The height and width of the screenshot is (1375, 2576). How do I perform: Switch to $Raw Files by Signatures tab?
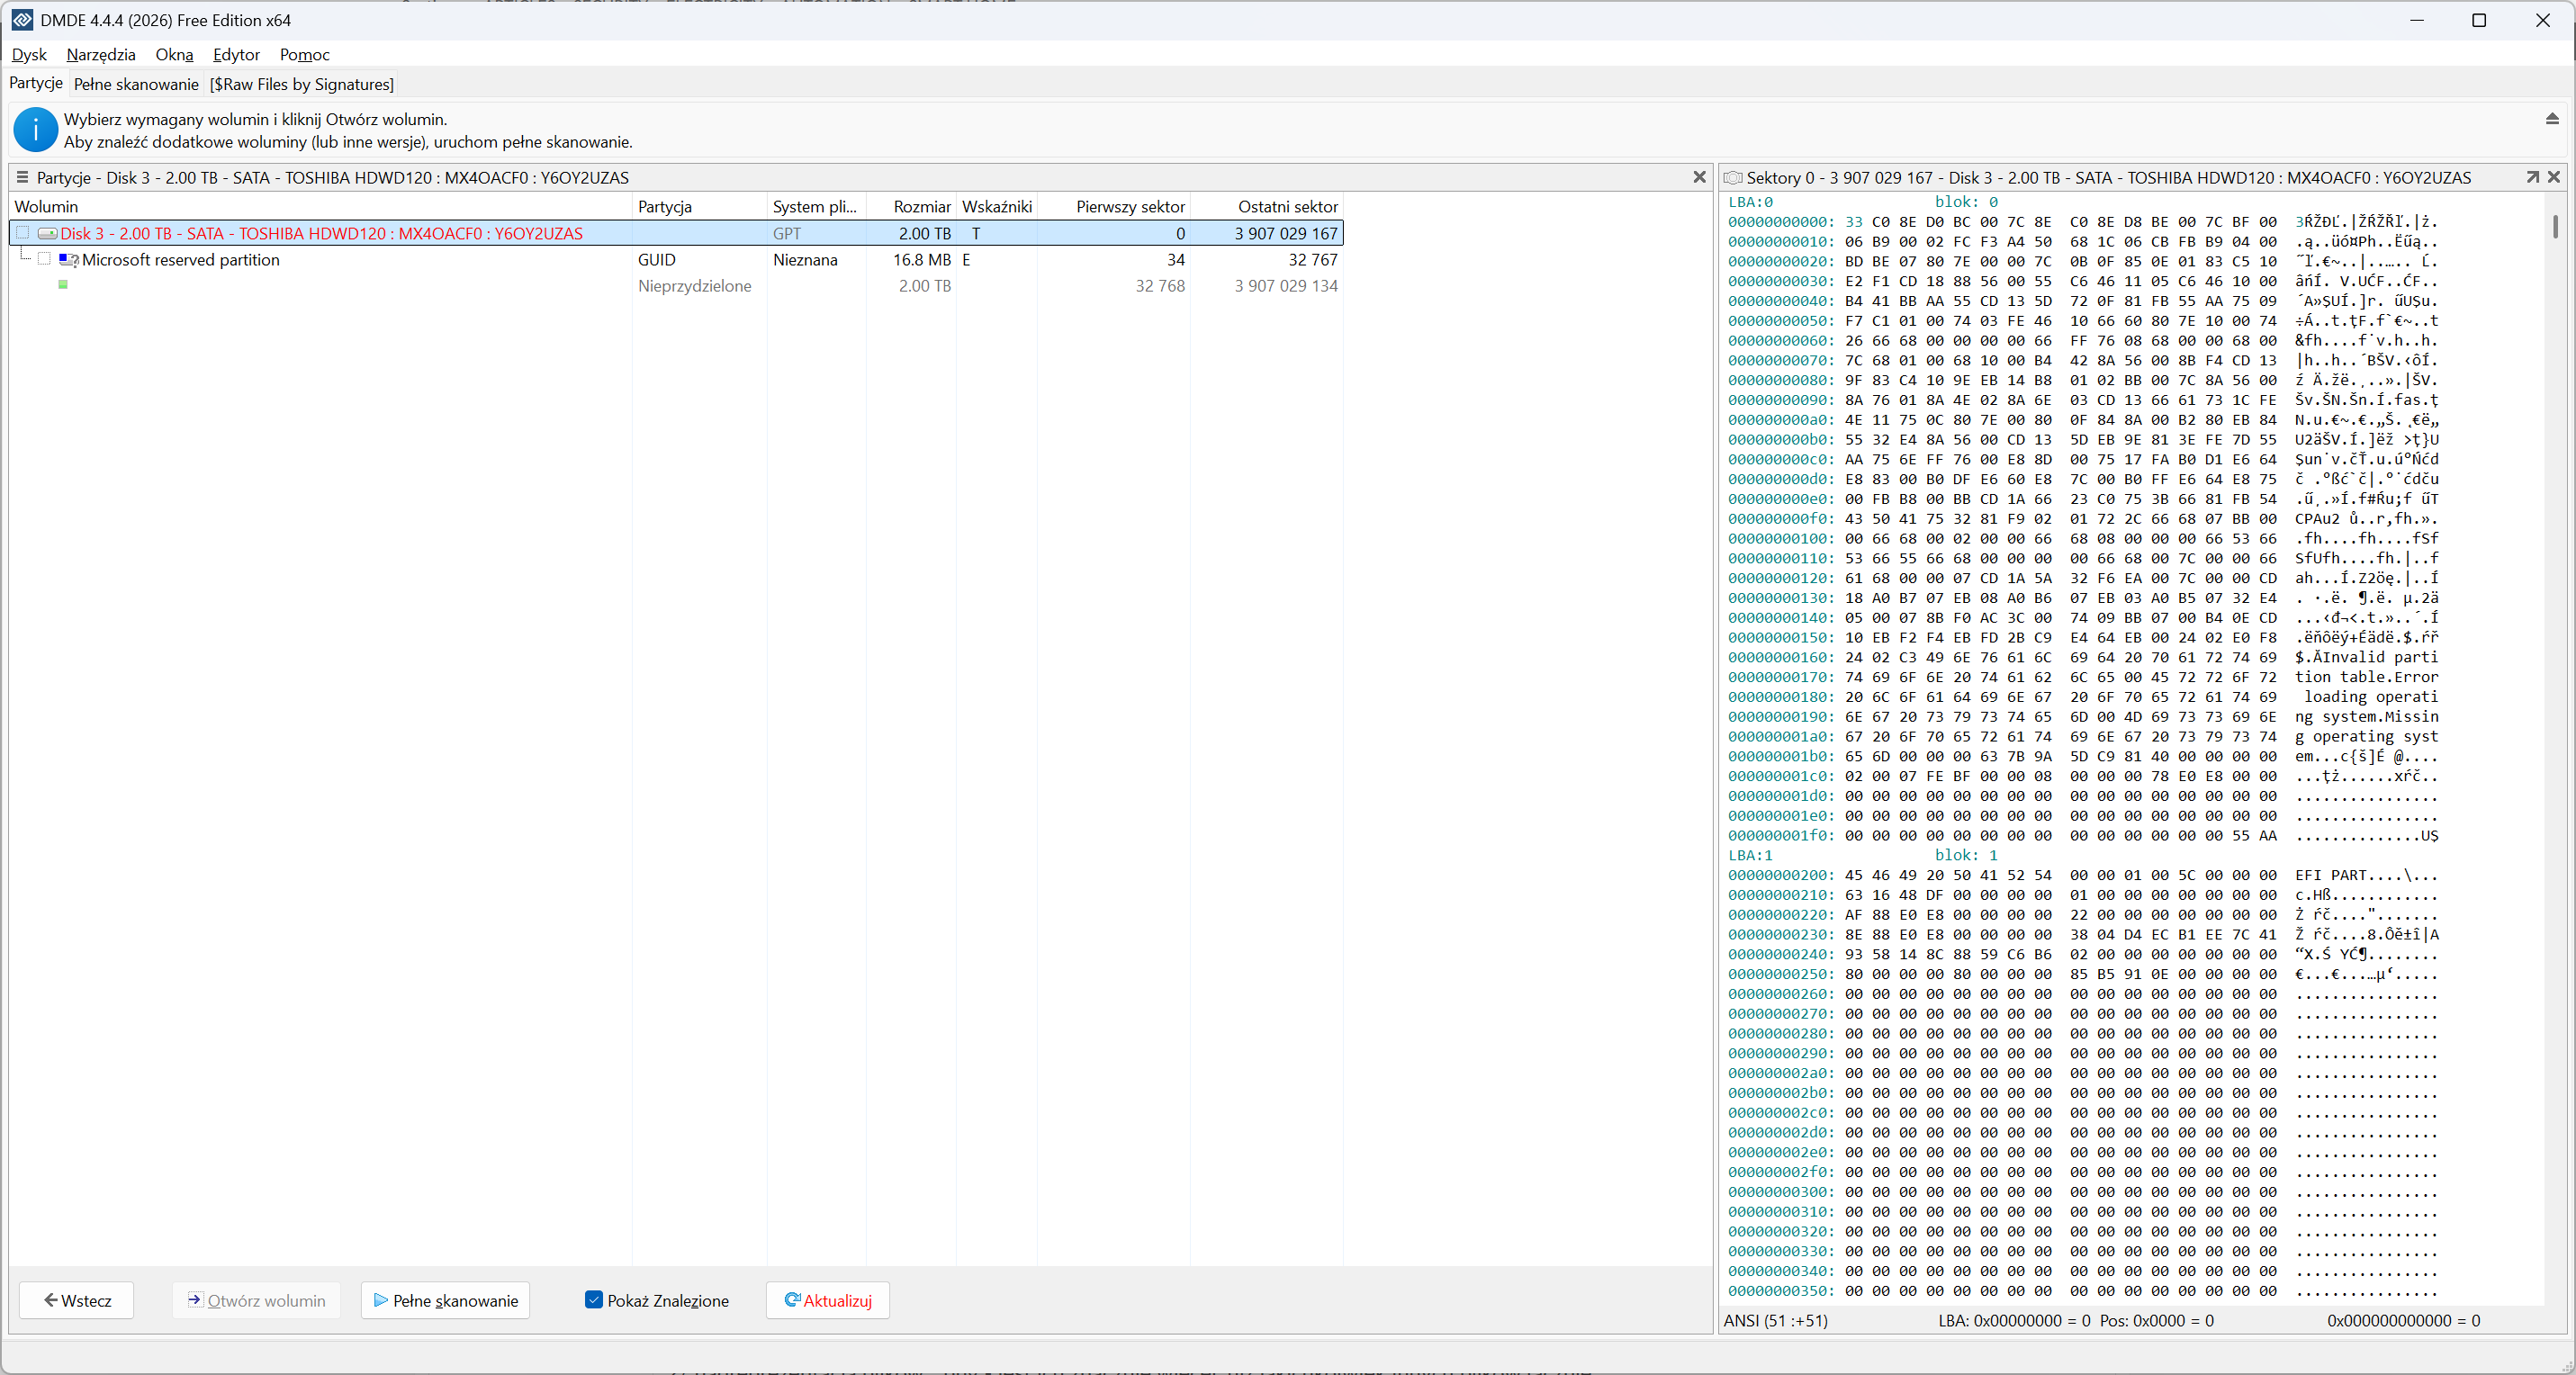point(302,84)
